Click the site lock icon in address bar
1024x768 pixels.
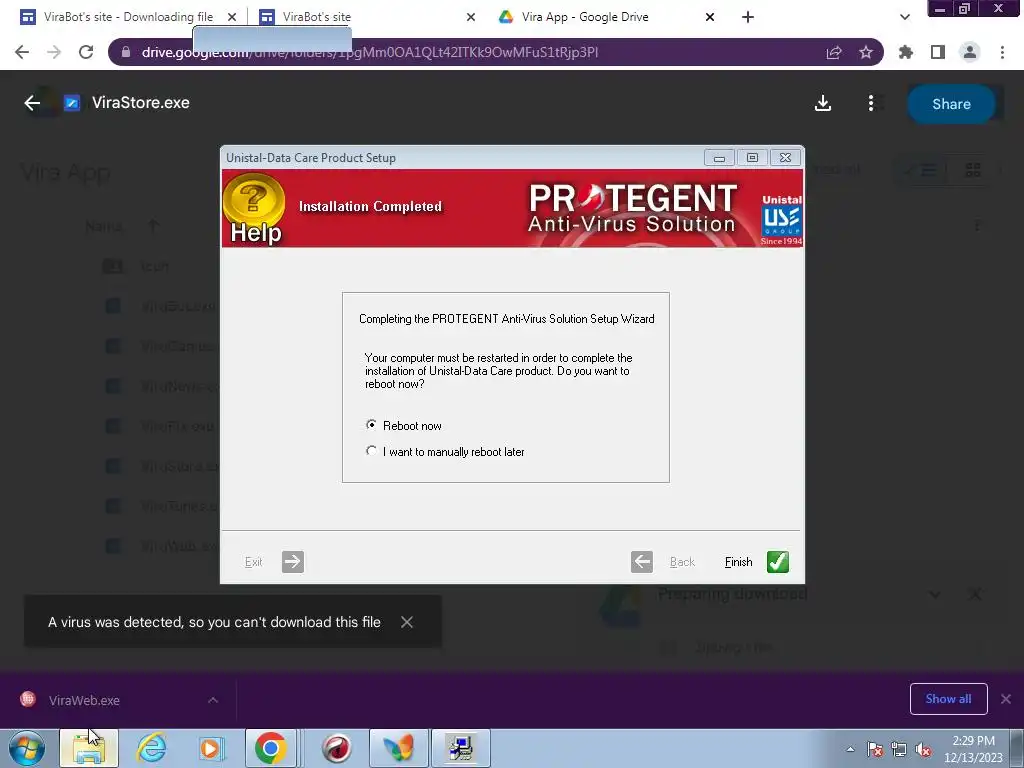click(126, 52)
